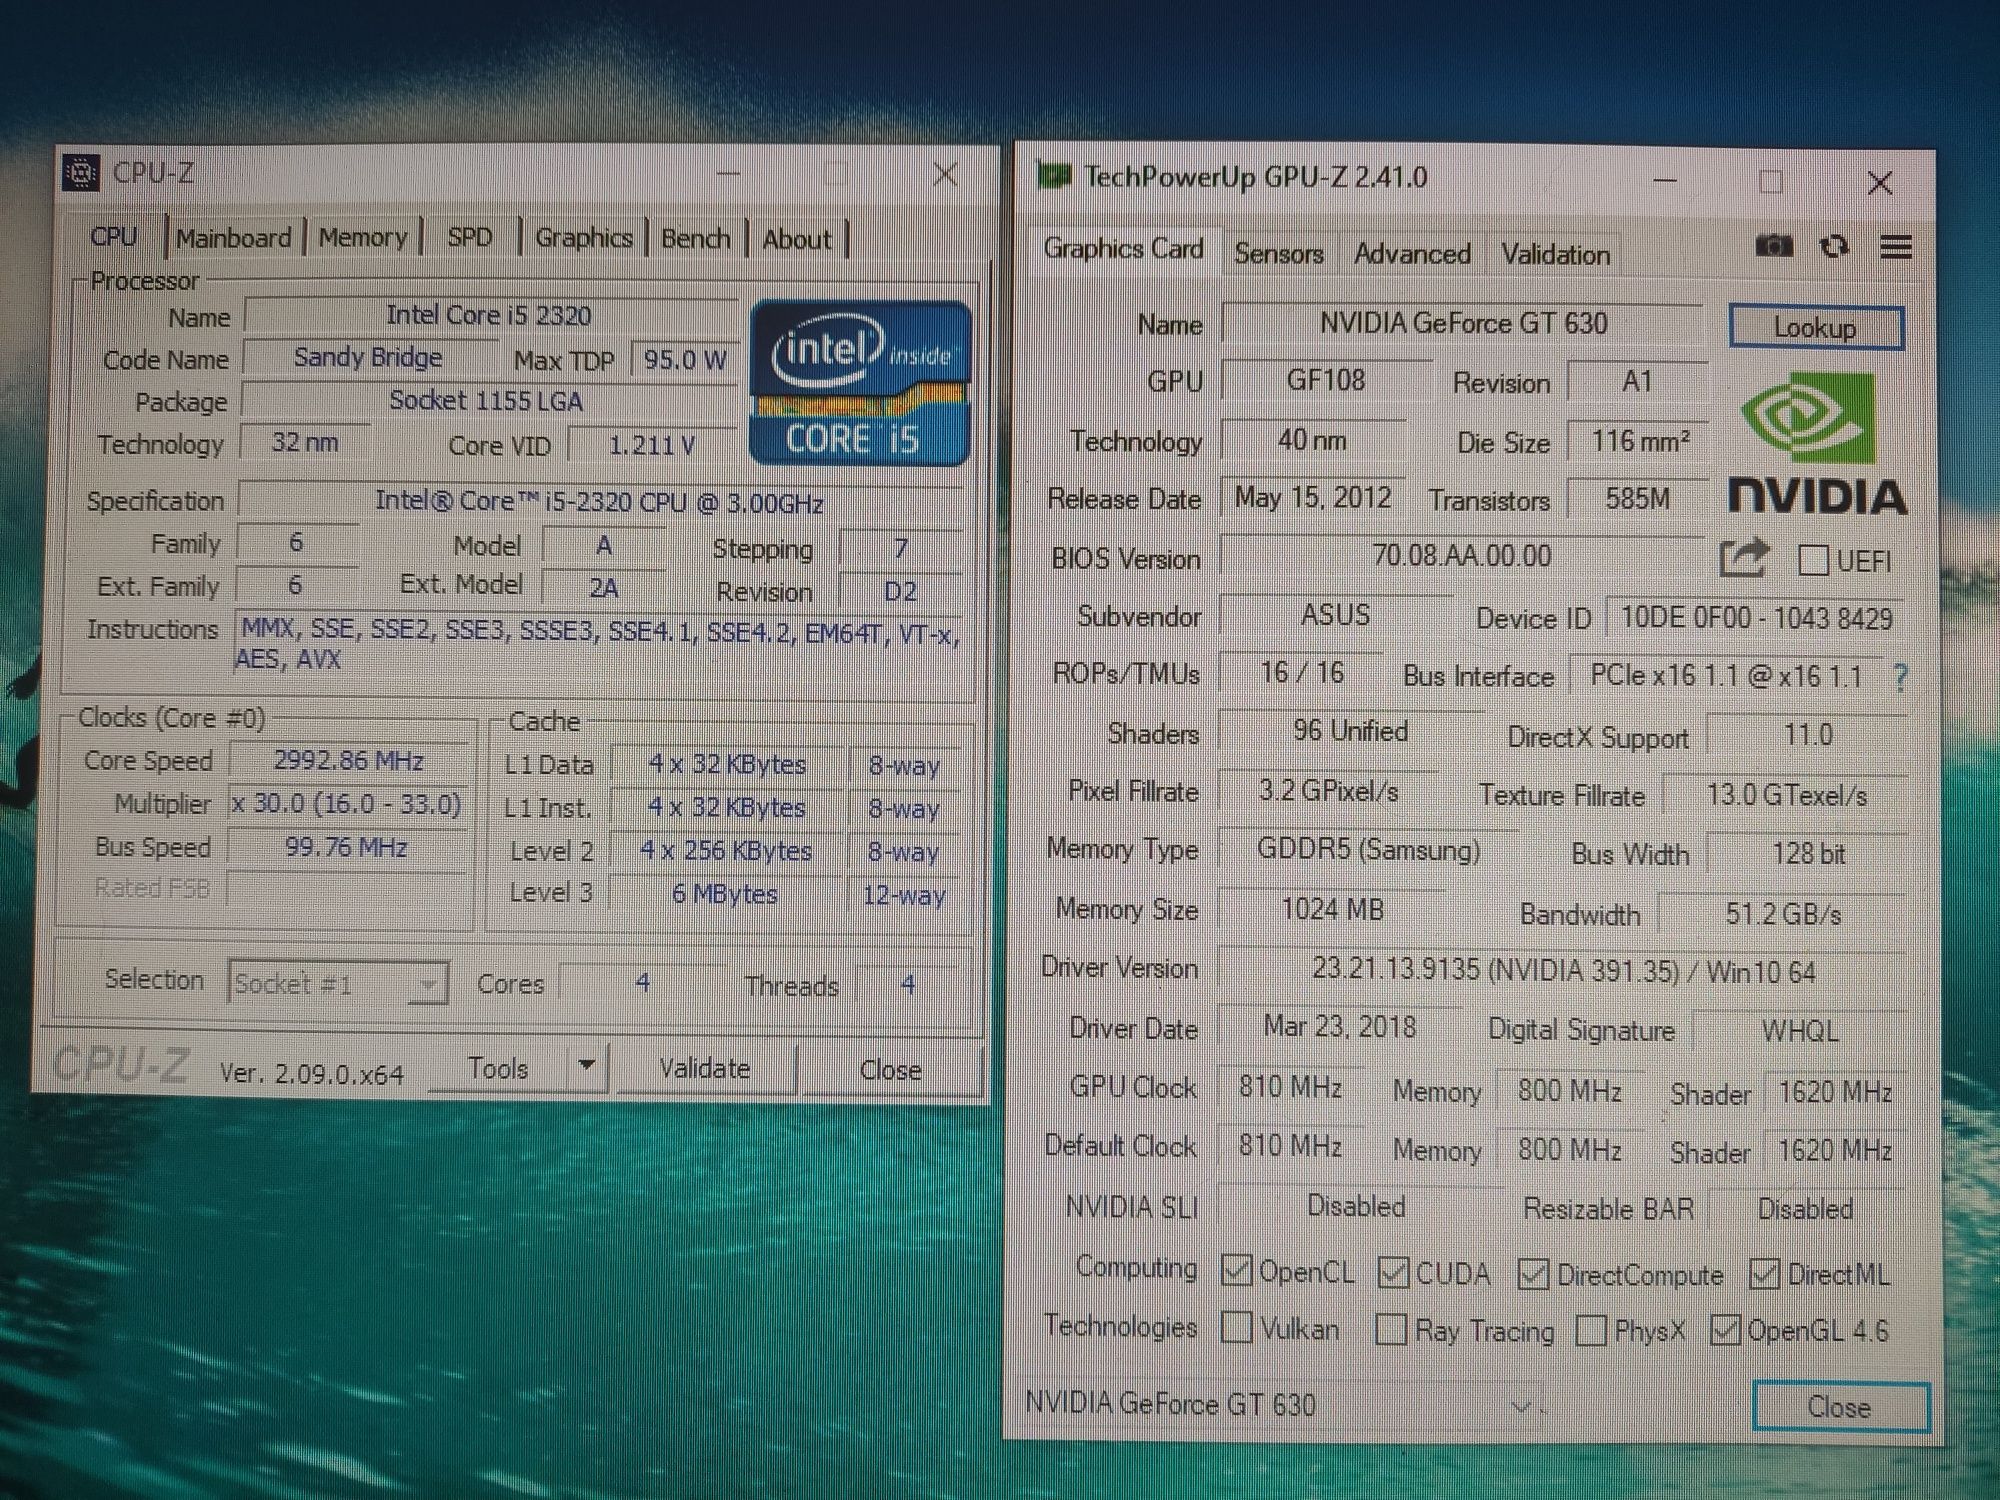Image resolution: width=2000 pixels, height=1500 pixels.
Task: Click the Digital Signature value WHQL
Action: point(1800,1031)
